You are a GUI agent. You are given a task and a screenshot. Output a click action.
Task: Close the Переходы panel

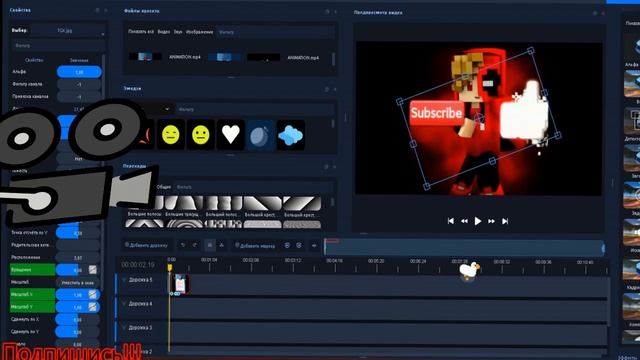[335, 167]
